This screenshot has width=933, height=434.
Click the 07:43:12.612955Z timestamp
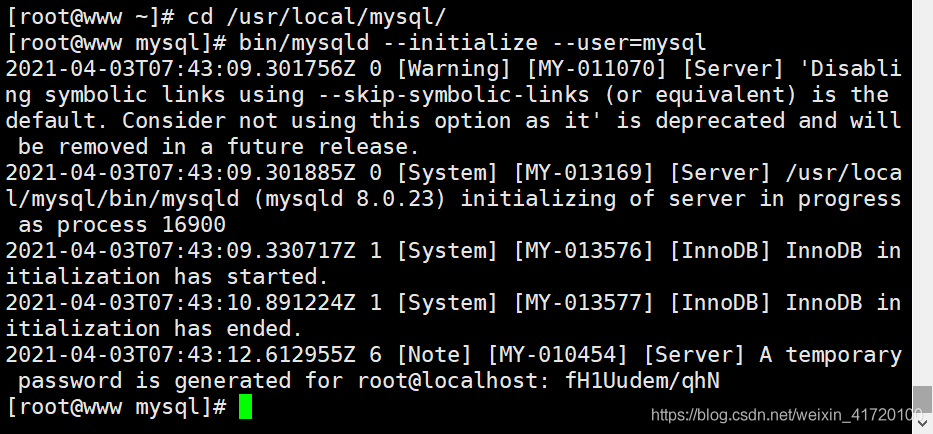(x=252, y=355)
